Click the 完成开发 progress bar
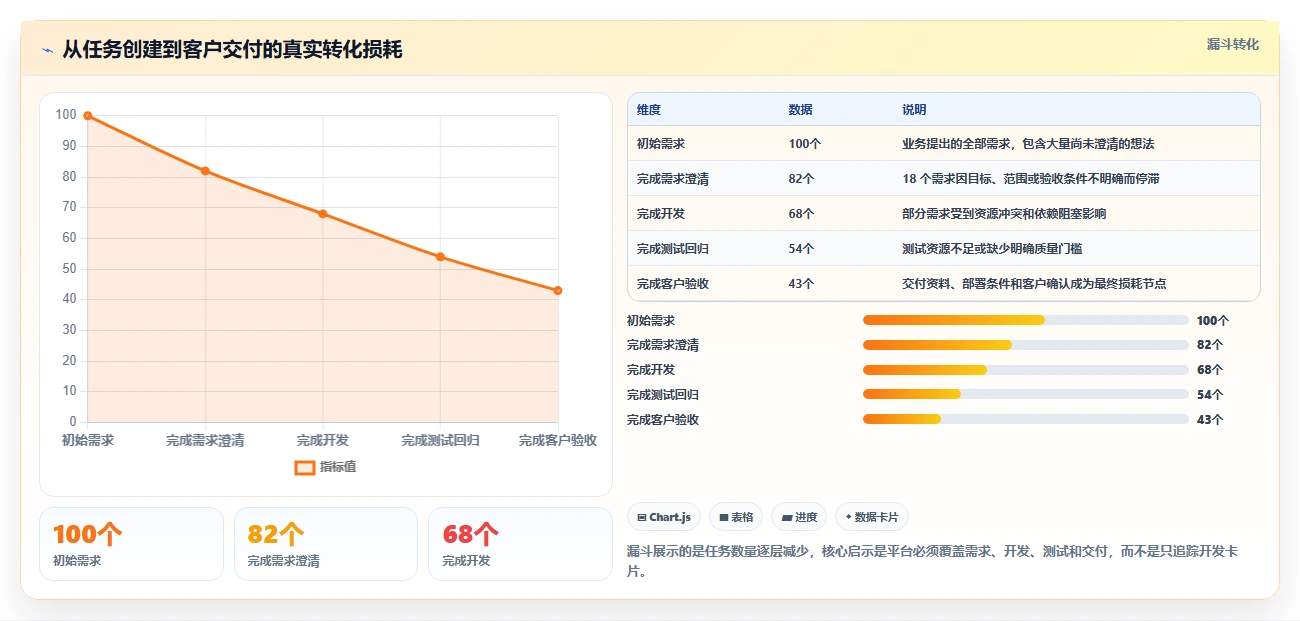Screen dimensions: 1300x621 (x=1025, y=370)
